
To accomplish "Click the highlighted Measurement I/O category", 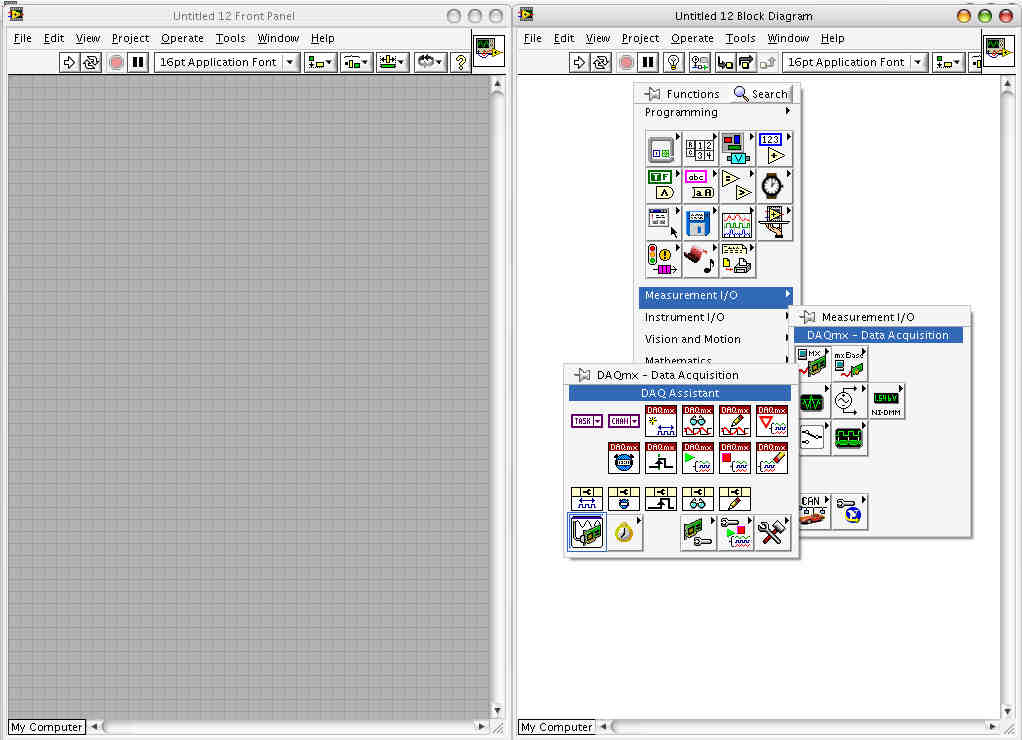I will tap(715, 295).
